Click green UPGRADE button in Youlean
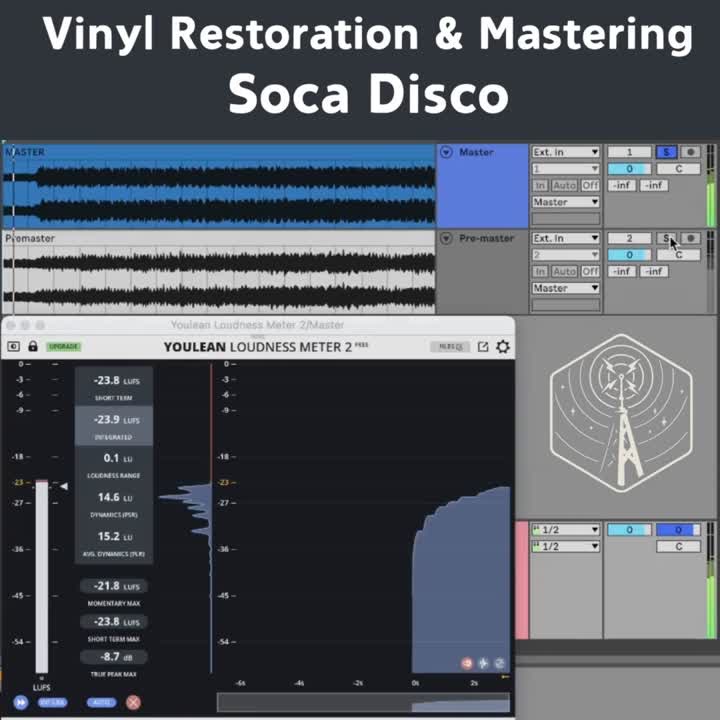The height and width of the screenshot is (720, 720). coord(64,346)
